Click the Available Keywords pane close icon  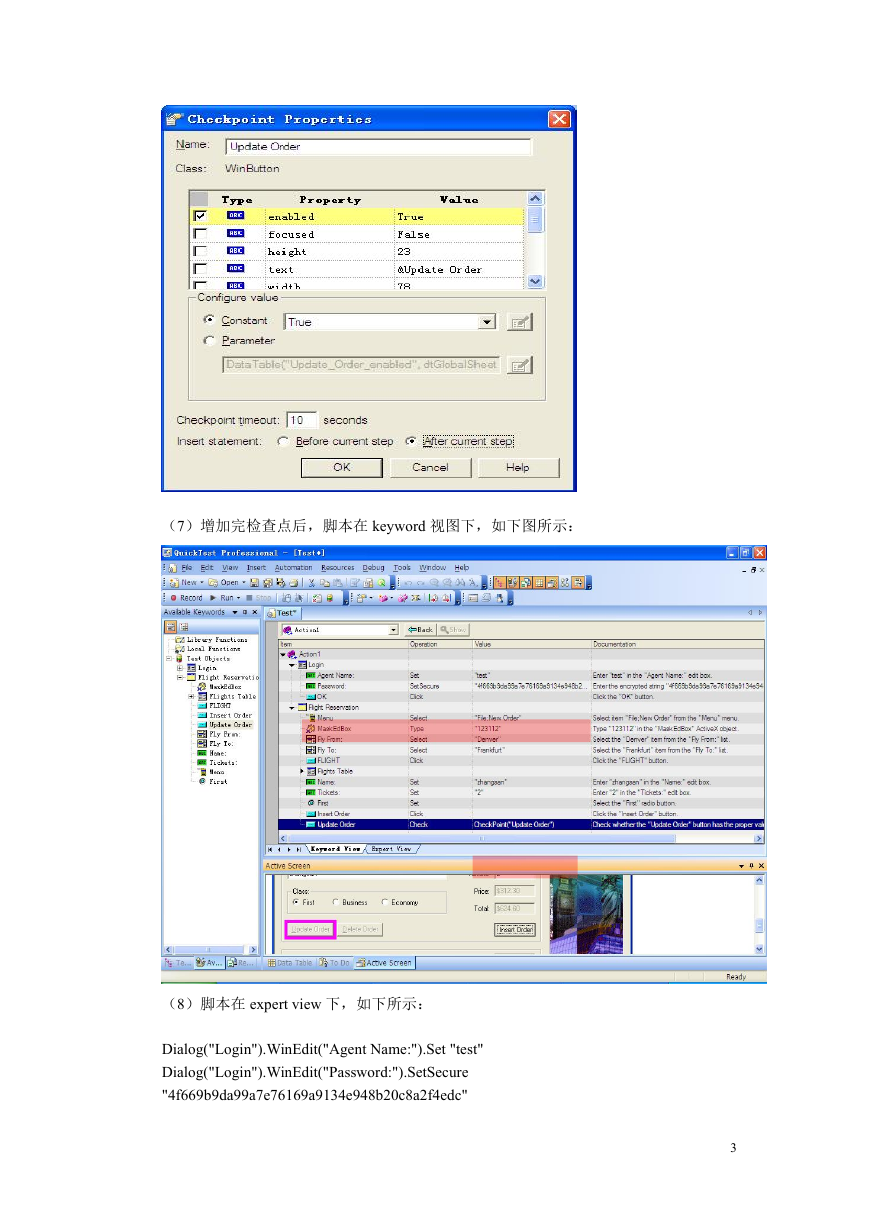254,612
